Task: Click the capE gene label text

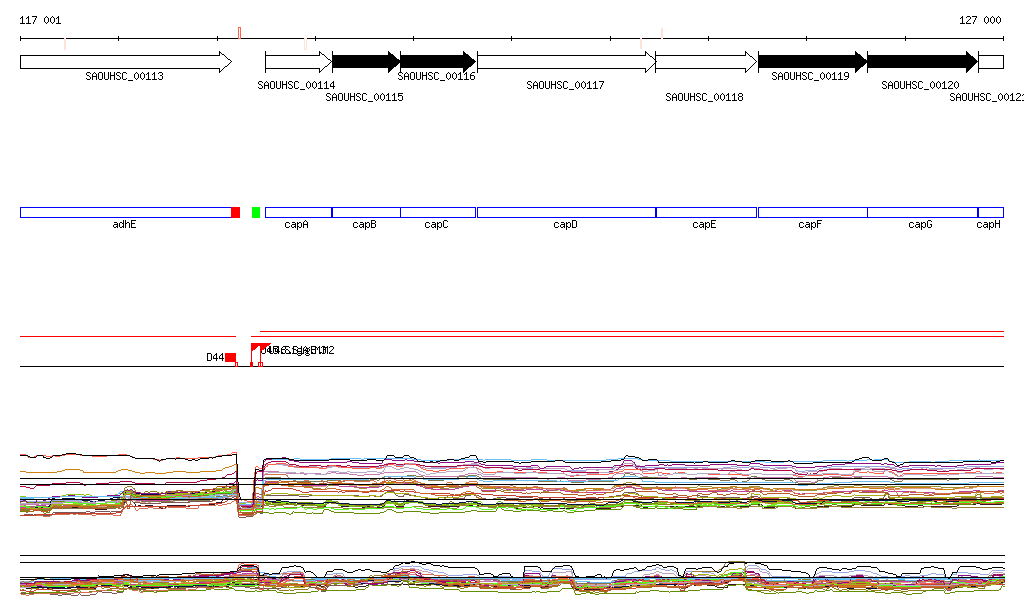Action: (704, 225)
